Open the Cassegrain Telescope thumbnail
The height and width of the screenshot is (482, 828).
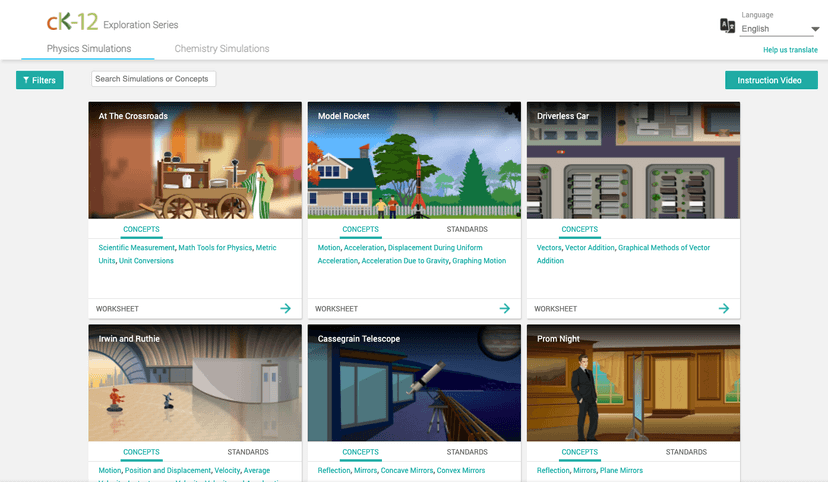coord(413,382)
